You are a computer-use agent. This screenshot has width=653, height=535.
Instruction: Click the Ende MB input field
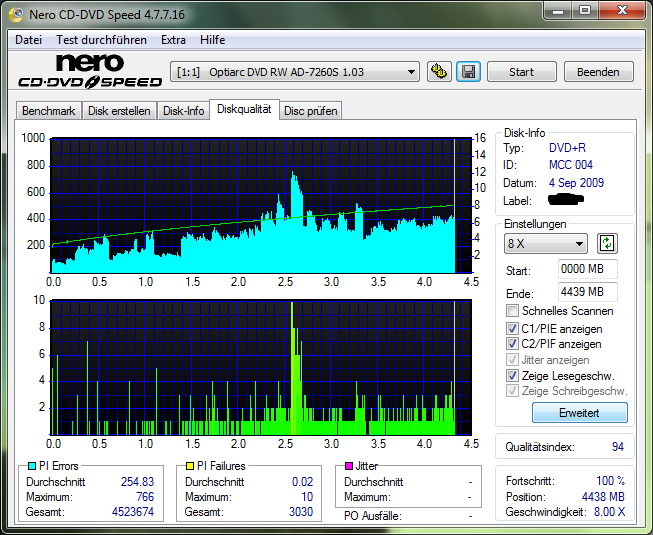(x=587, y=292)
